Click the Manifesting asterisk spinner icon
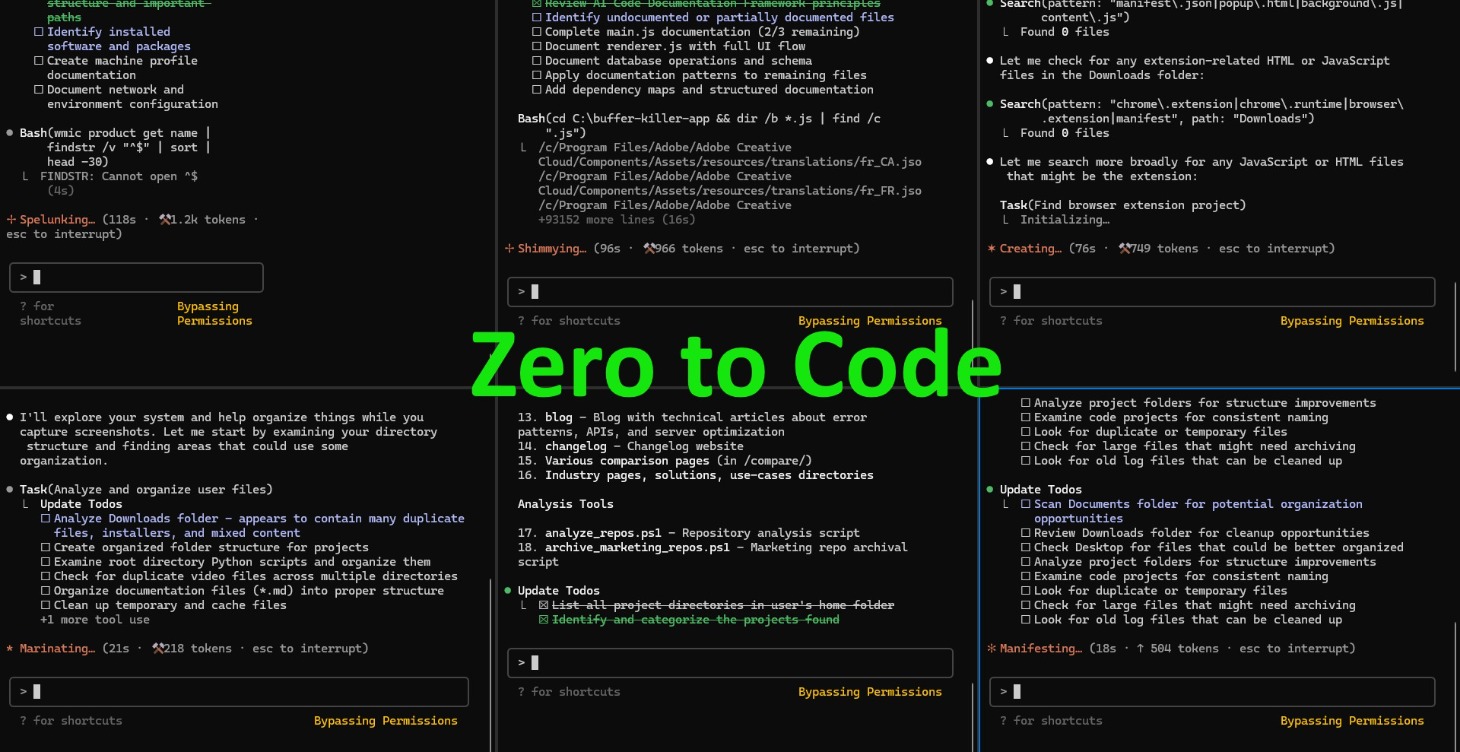The width and height of the screenshot is (1460, 752). [x=989, y=648]
